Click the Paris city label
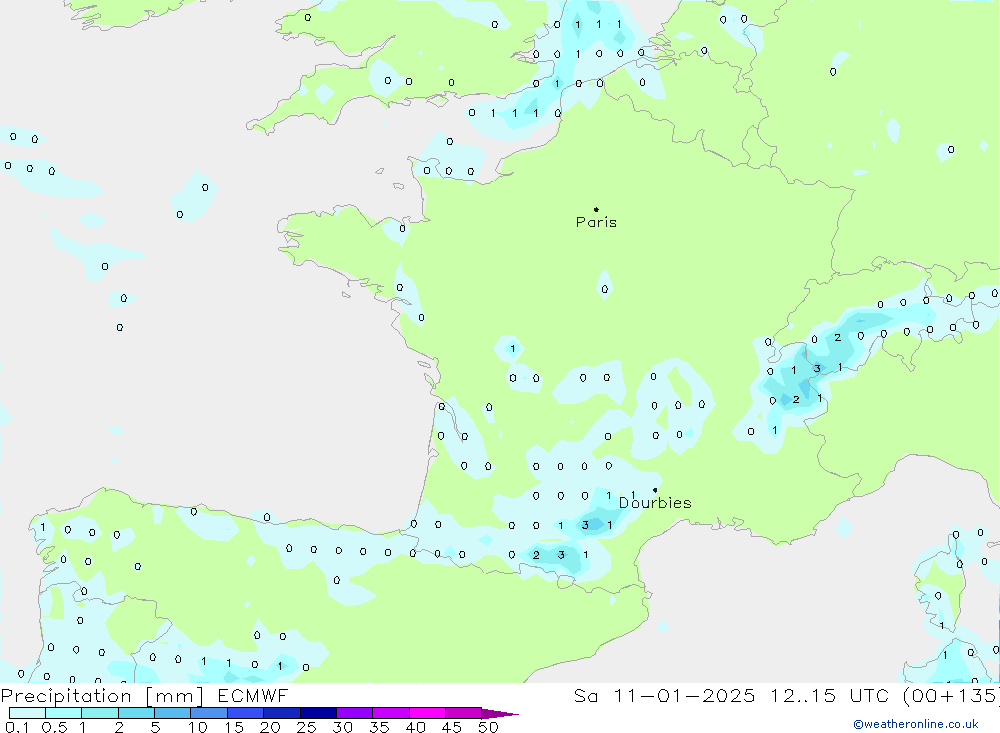This screenshot has width=1000, height=733. click(x=596, y=222)
